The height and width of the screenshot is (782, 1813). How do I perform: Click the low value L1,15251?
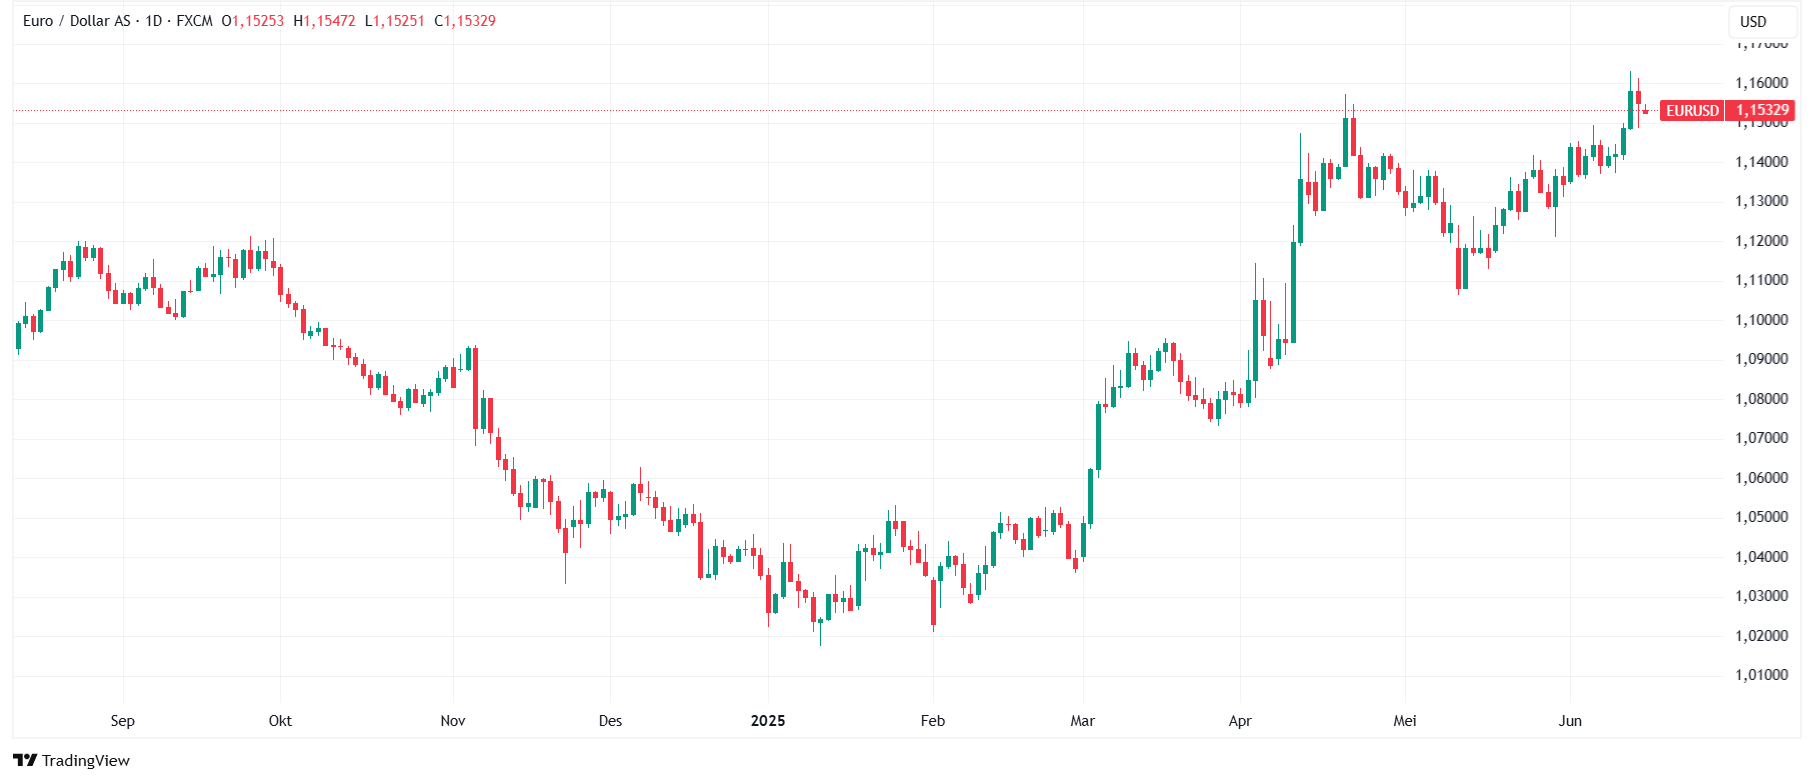(x=395, y=21)
